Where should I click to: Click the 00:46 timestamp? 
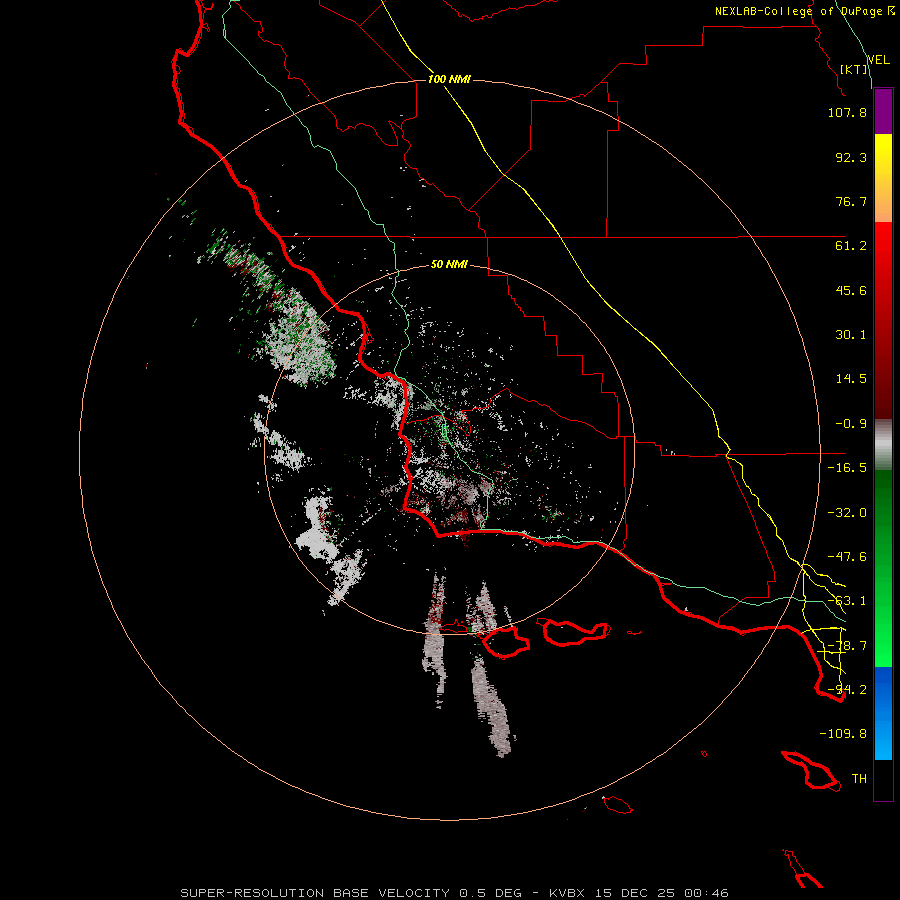(x=707, y=893)
